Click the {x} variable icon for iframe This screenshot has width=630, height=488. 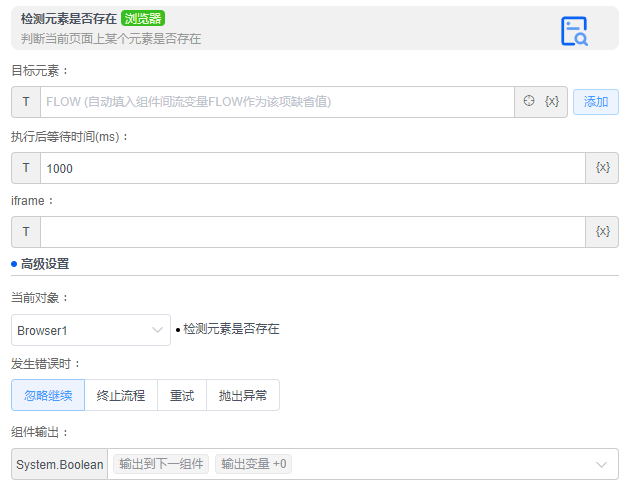(602, 232)
